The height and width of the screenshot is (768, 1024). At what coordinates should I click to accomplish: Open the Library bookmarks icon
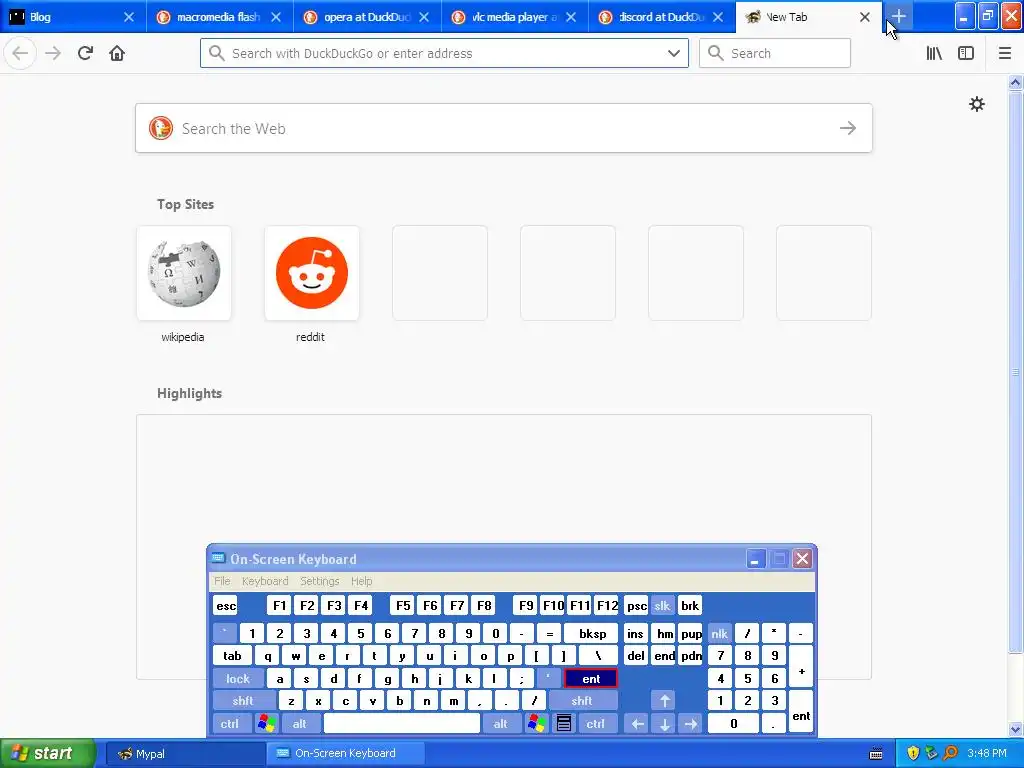tap(934, 53)
